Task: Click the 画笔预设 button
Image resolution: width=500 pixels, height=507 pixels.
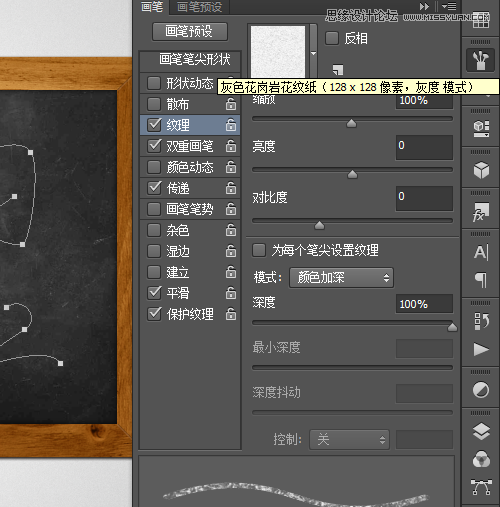Action: [190, 32]
